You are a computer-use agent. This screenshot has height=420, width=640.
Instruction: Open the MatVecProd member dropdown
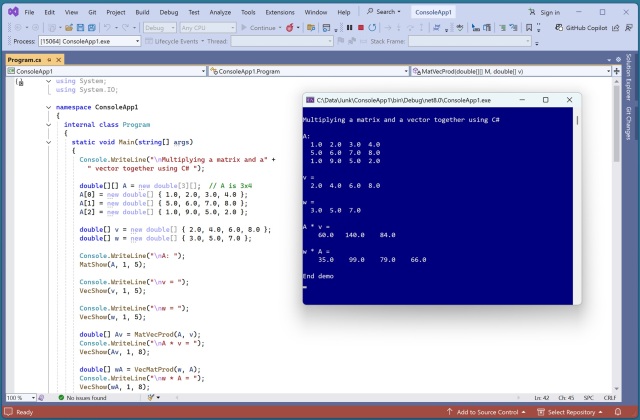tap(511, 71)
